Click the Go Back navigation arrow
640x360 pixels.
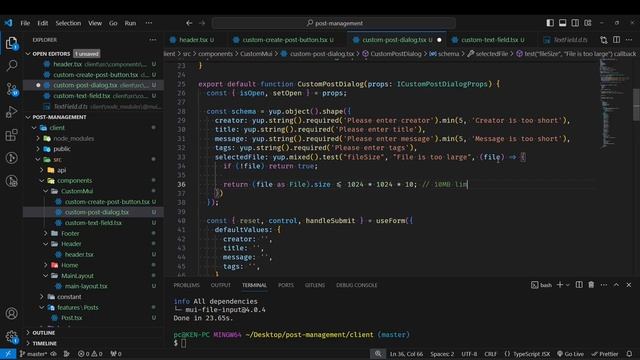coord(189,23)
